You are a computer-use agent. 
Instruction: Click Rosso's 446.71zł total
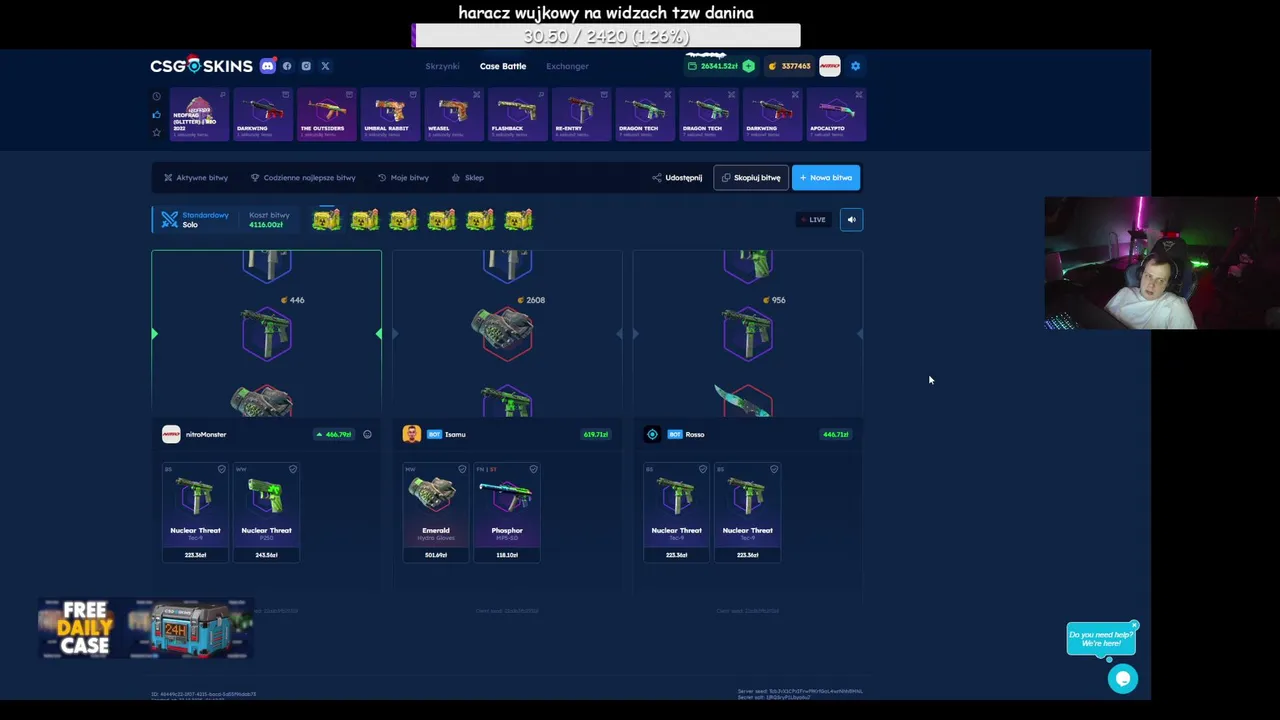[x=835, y=434]
